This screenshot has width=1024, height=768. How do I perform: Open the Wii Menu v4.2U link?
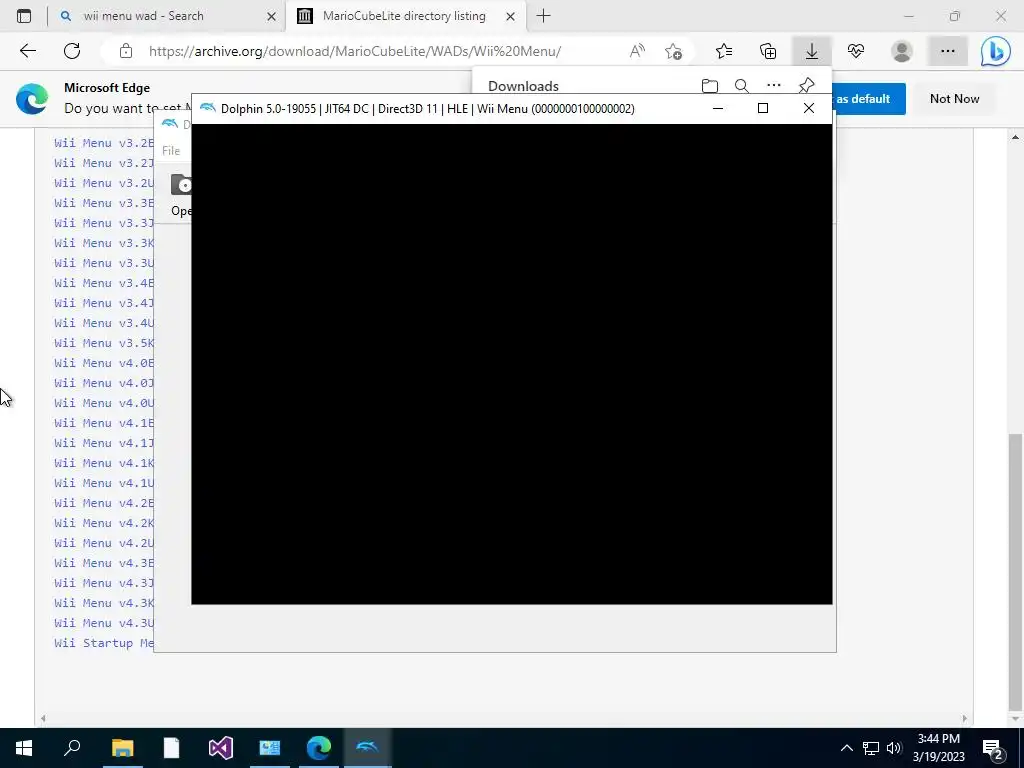pos(104,543)
